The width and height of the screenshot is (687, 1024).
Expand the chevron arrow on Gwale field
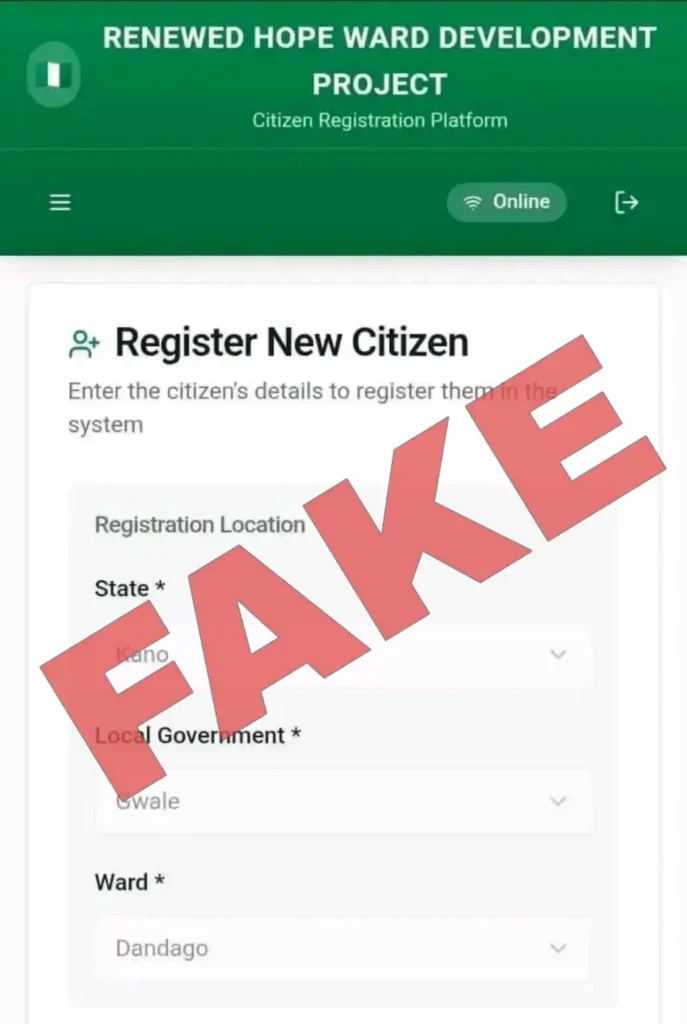click(558, 801)
